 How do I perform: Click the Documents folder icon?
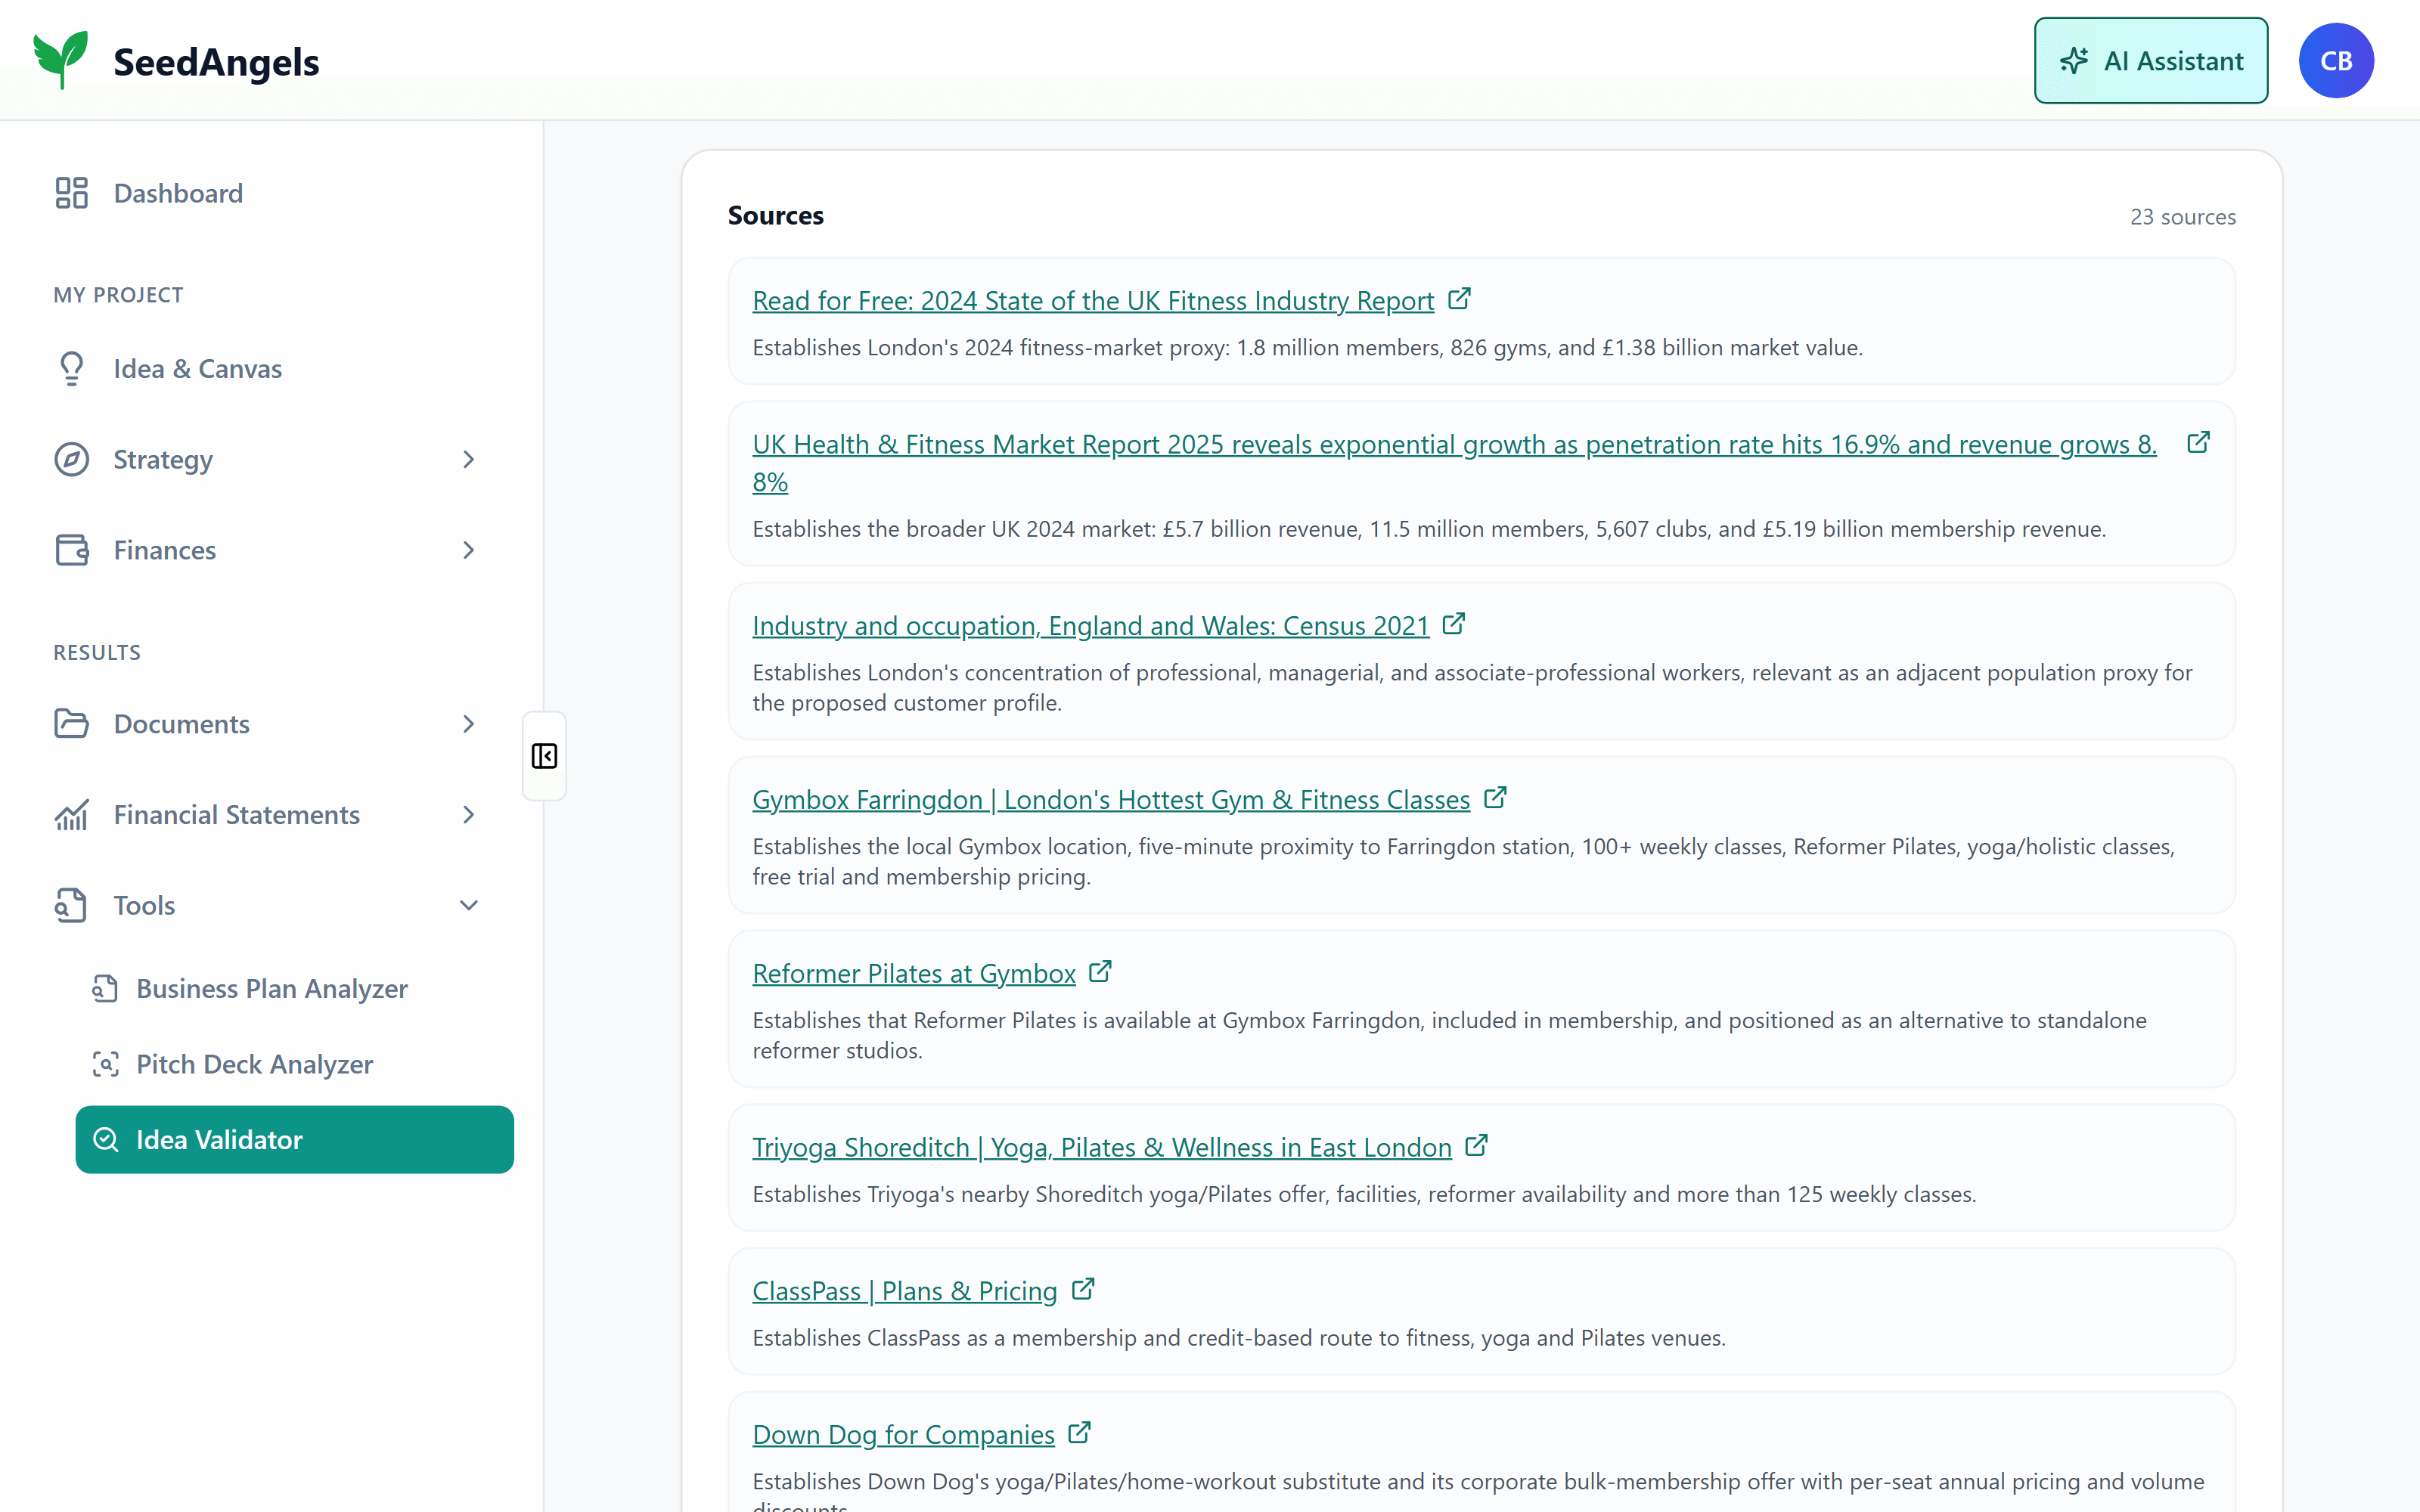coord(71,723)
